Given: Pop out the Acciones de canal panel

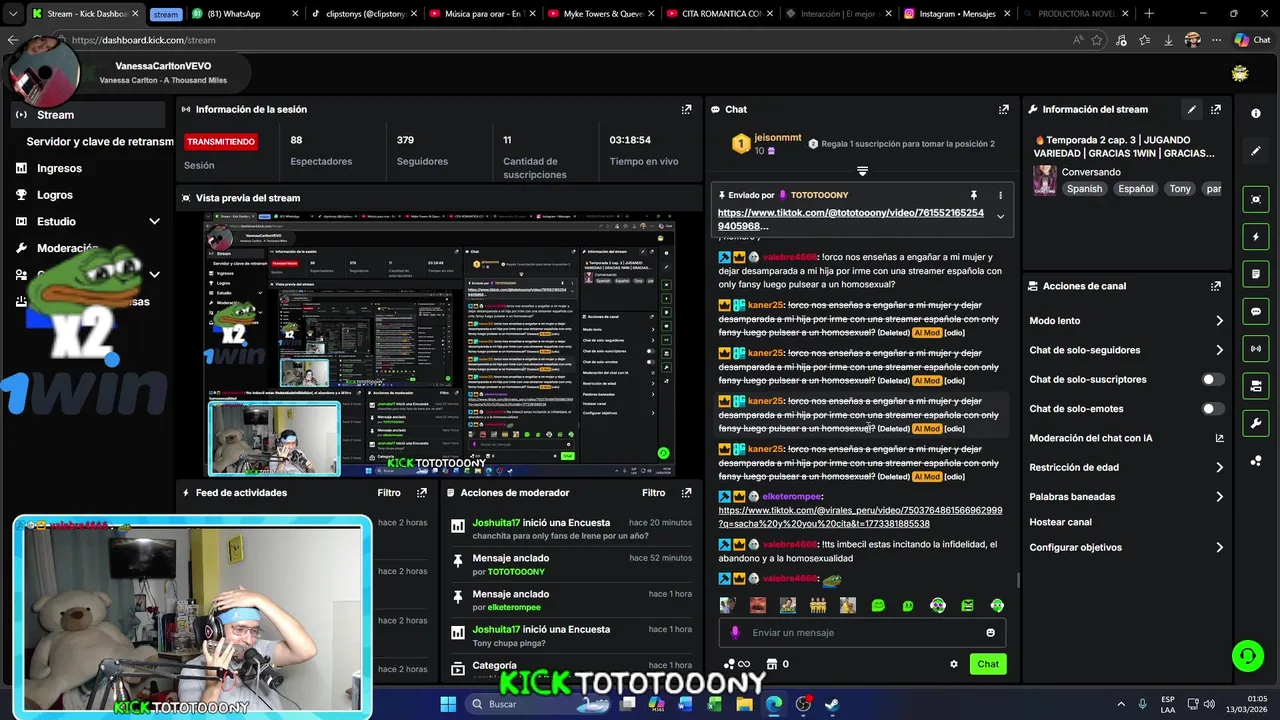Looking at the screenshot, I should click(1215, 286).
